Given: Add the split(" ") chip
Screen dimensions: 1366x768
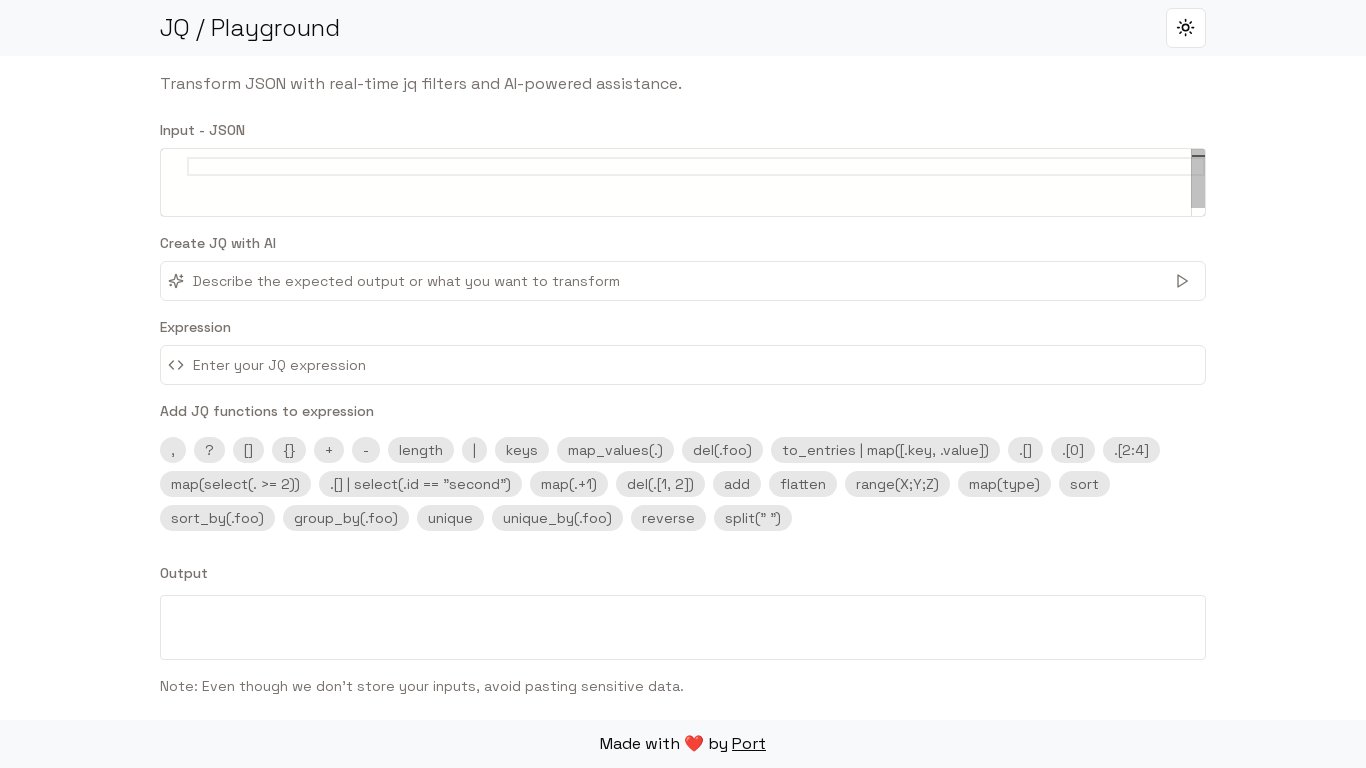Looking at the screenshot, I should coord(753,518).
